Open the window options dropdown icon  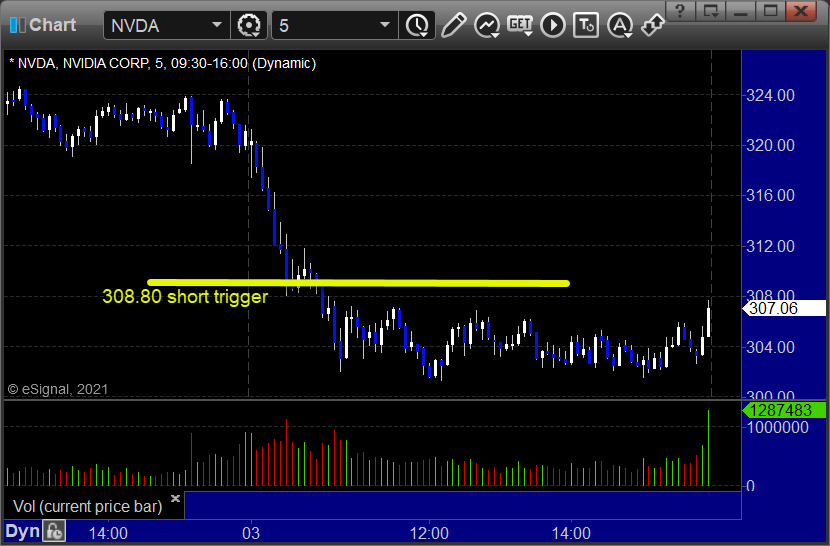coord(710,11)
